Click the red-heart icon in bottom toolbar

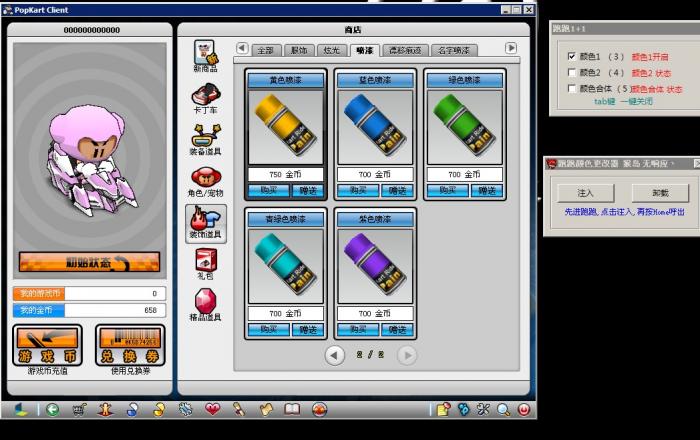tap(212, 409)
